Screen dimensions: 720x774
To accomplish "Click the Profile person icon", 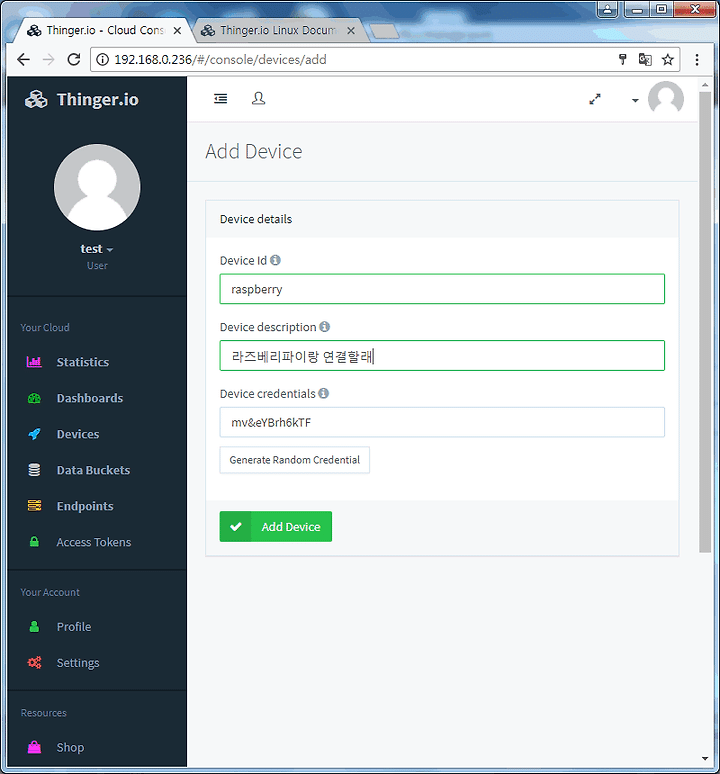I will (34, 626).
